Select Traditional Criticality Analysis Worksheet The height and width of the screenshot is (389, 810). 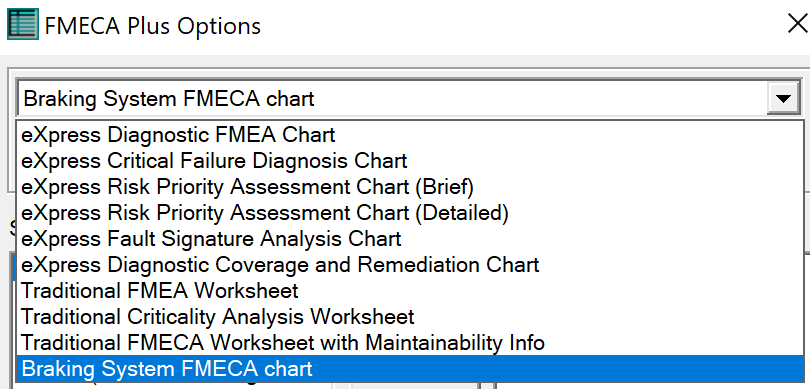point(410,316)
